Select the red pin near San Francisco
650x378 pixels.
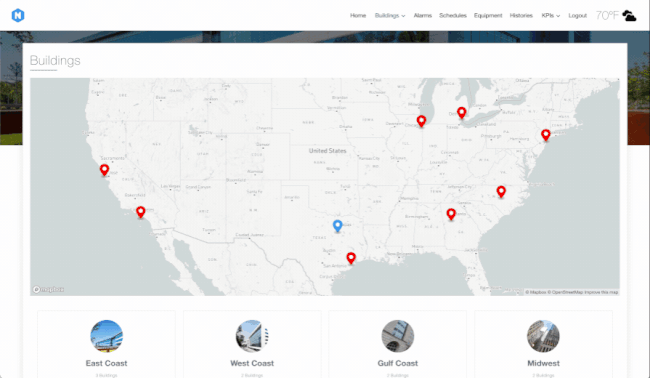104,170
